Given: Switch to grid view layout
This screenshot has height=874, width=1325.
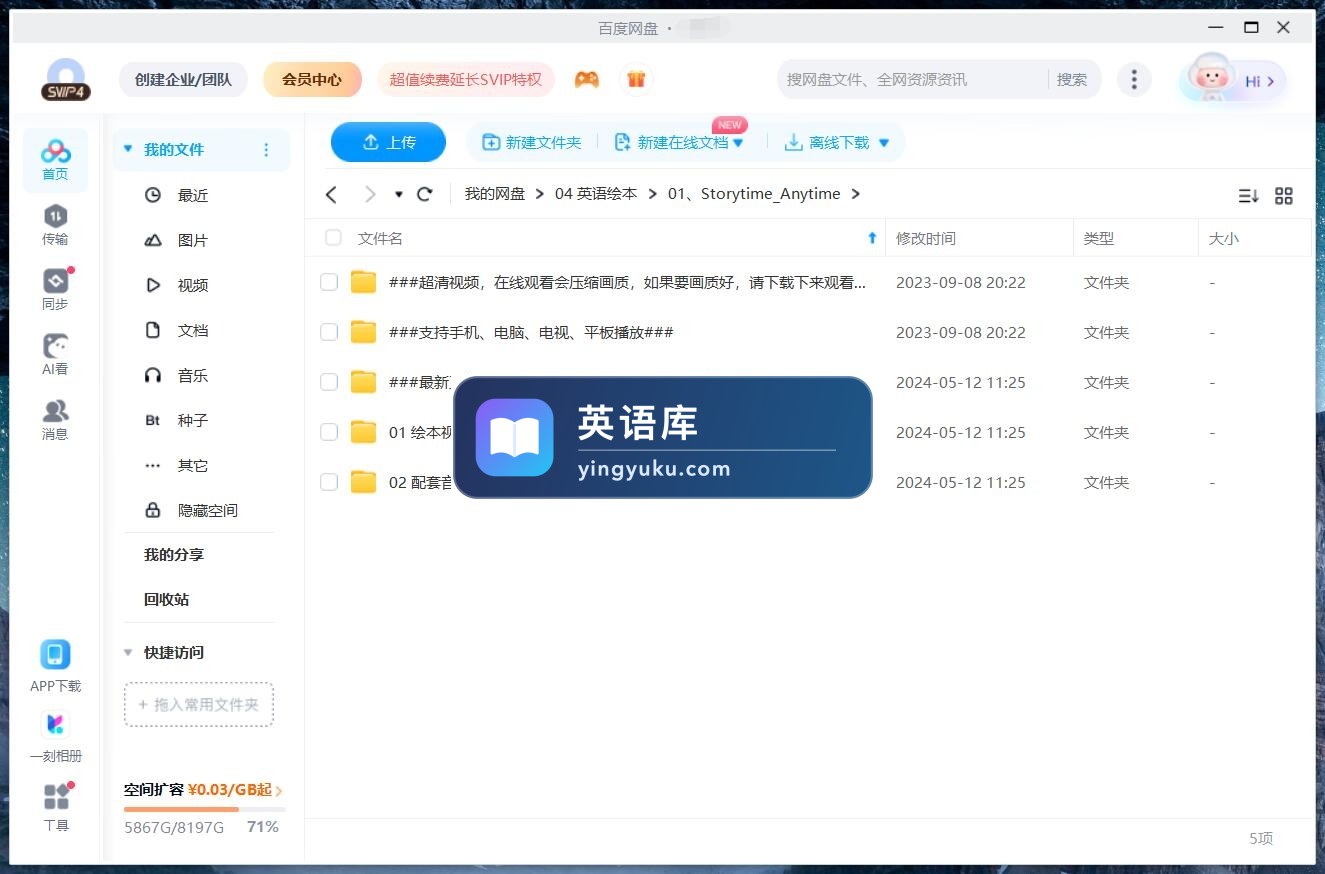Looking at the screenshot, I should pos(1284,196).
